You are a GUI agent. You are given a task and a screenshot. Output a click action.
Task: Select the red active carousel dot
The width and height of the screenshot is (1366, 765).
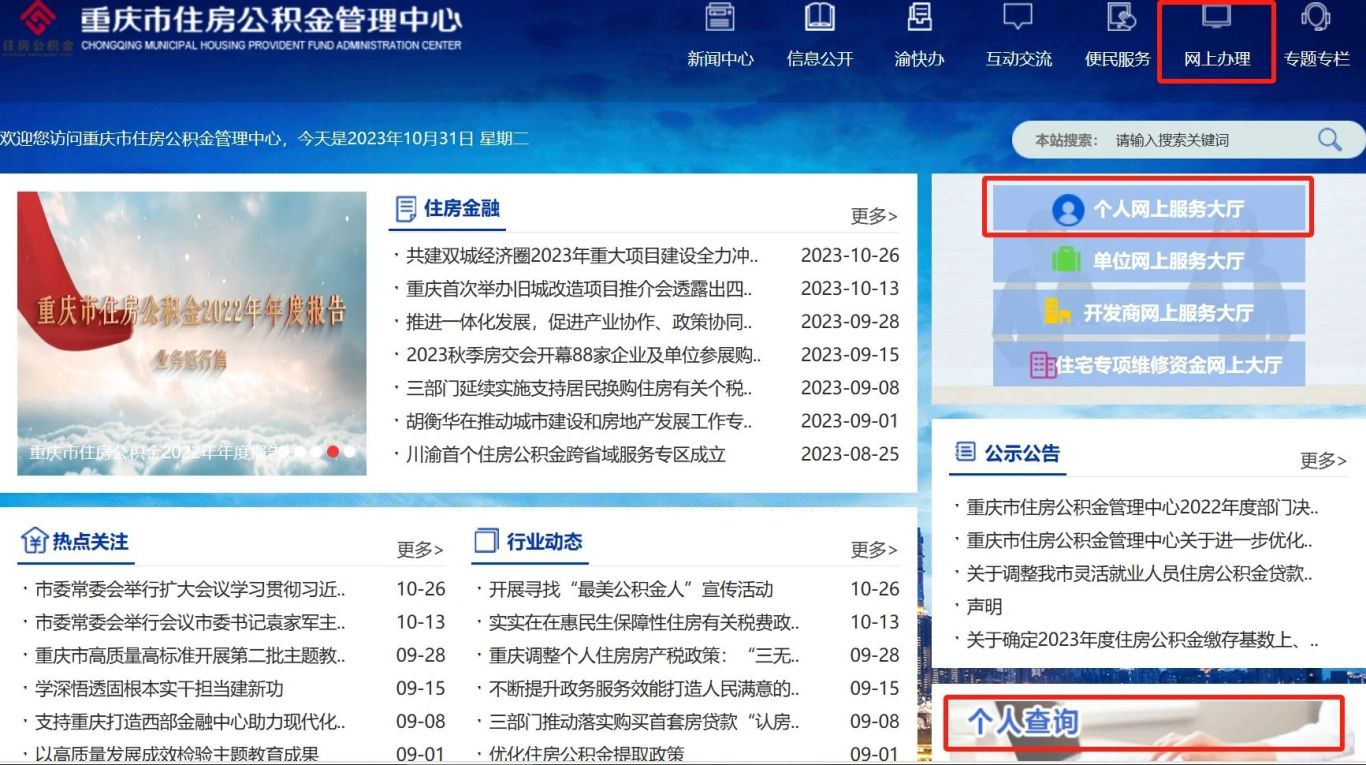click(x=333, y=451)
